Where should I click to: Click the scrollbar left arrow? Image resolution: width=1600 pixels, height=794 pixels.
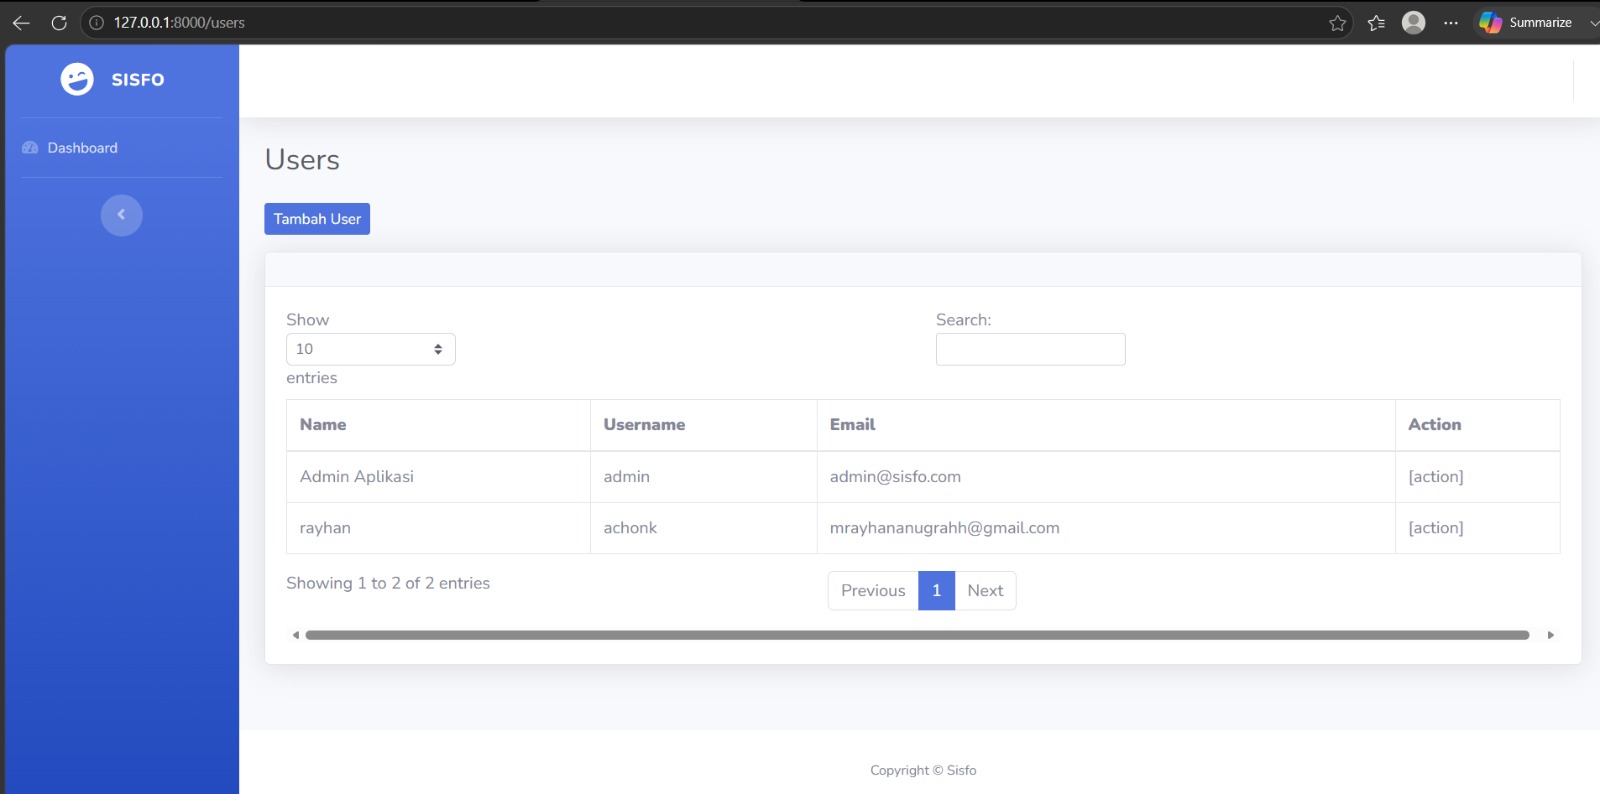click(296, 635)
